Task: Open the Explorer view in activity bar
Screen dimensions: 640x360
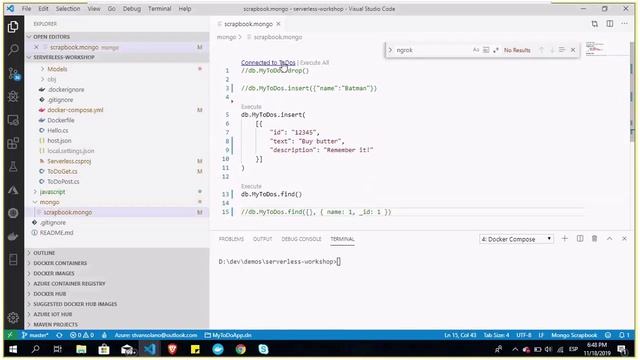Action: click(x=13, y=27)
